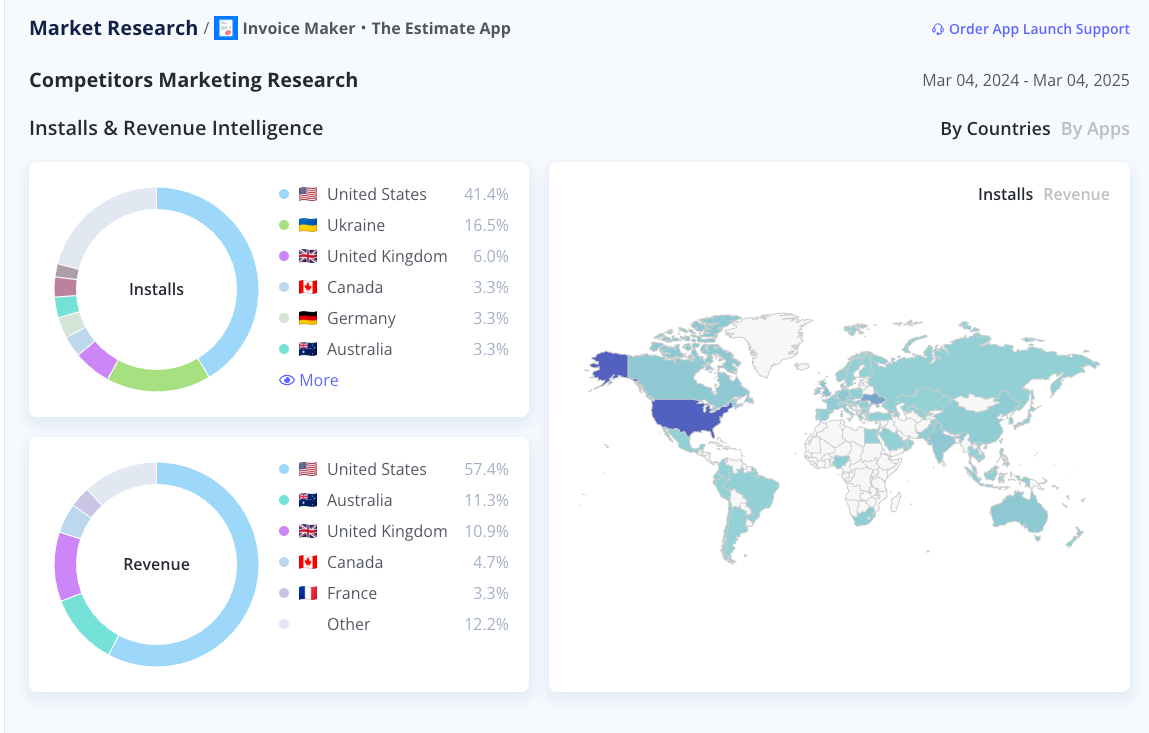Click the Canada flag in Revenue list
Viewport: 1149px width, 733px height.
pos(308,562)
